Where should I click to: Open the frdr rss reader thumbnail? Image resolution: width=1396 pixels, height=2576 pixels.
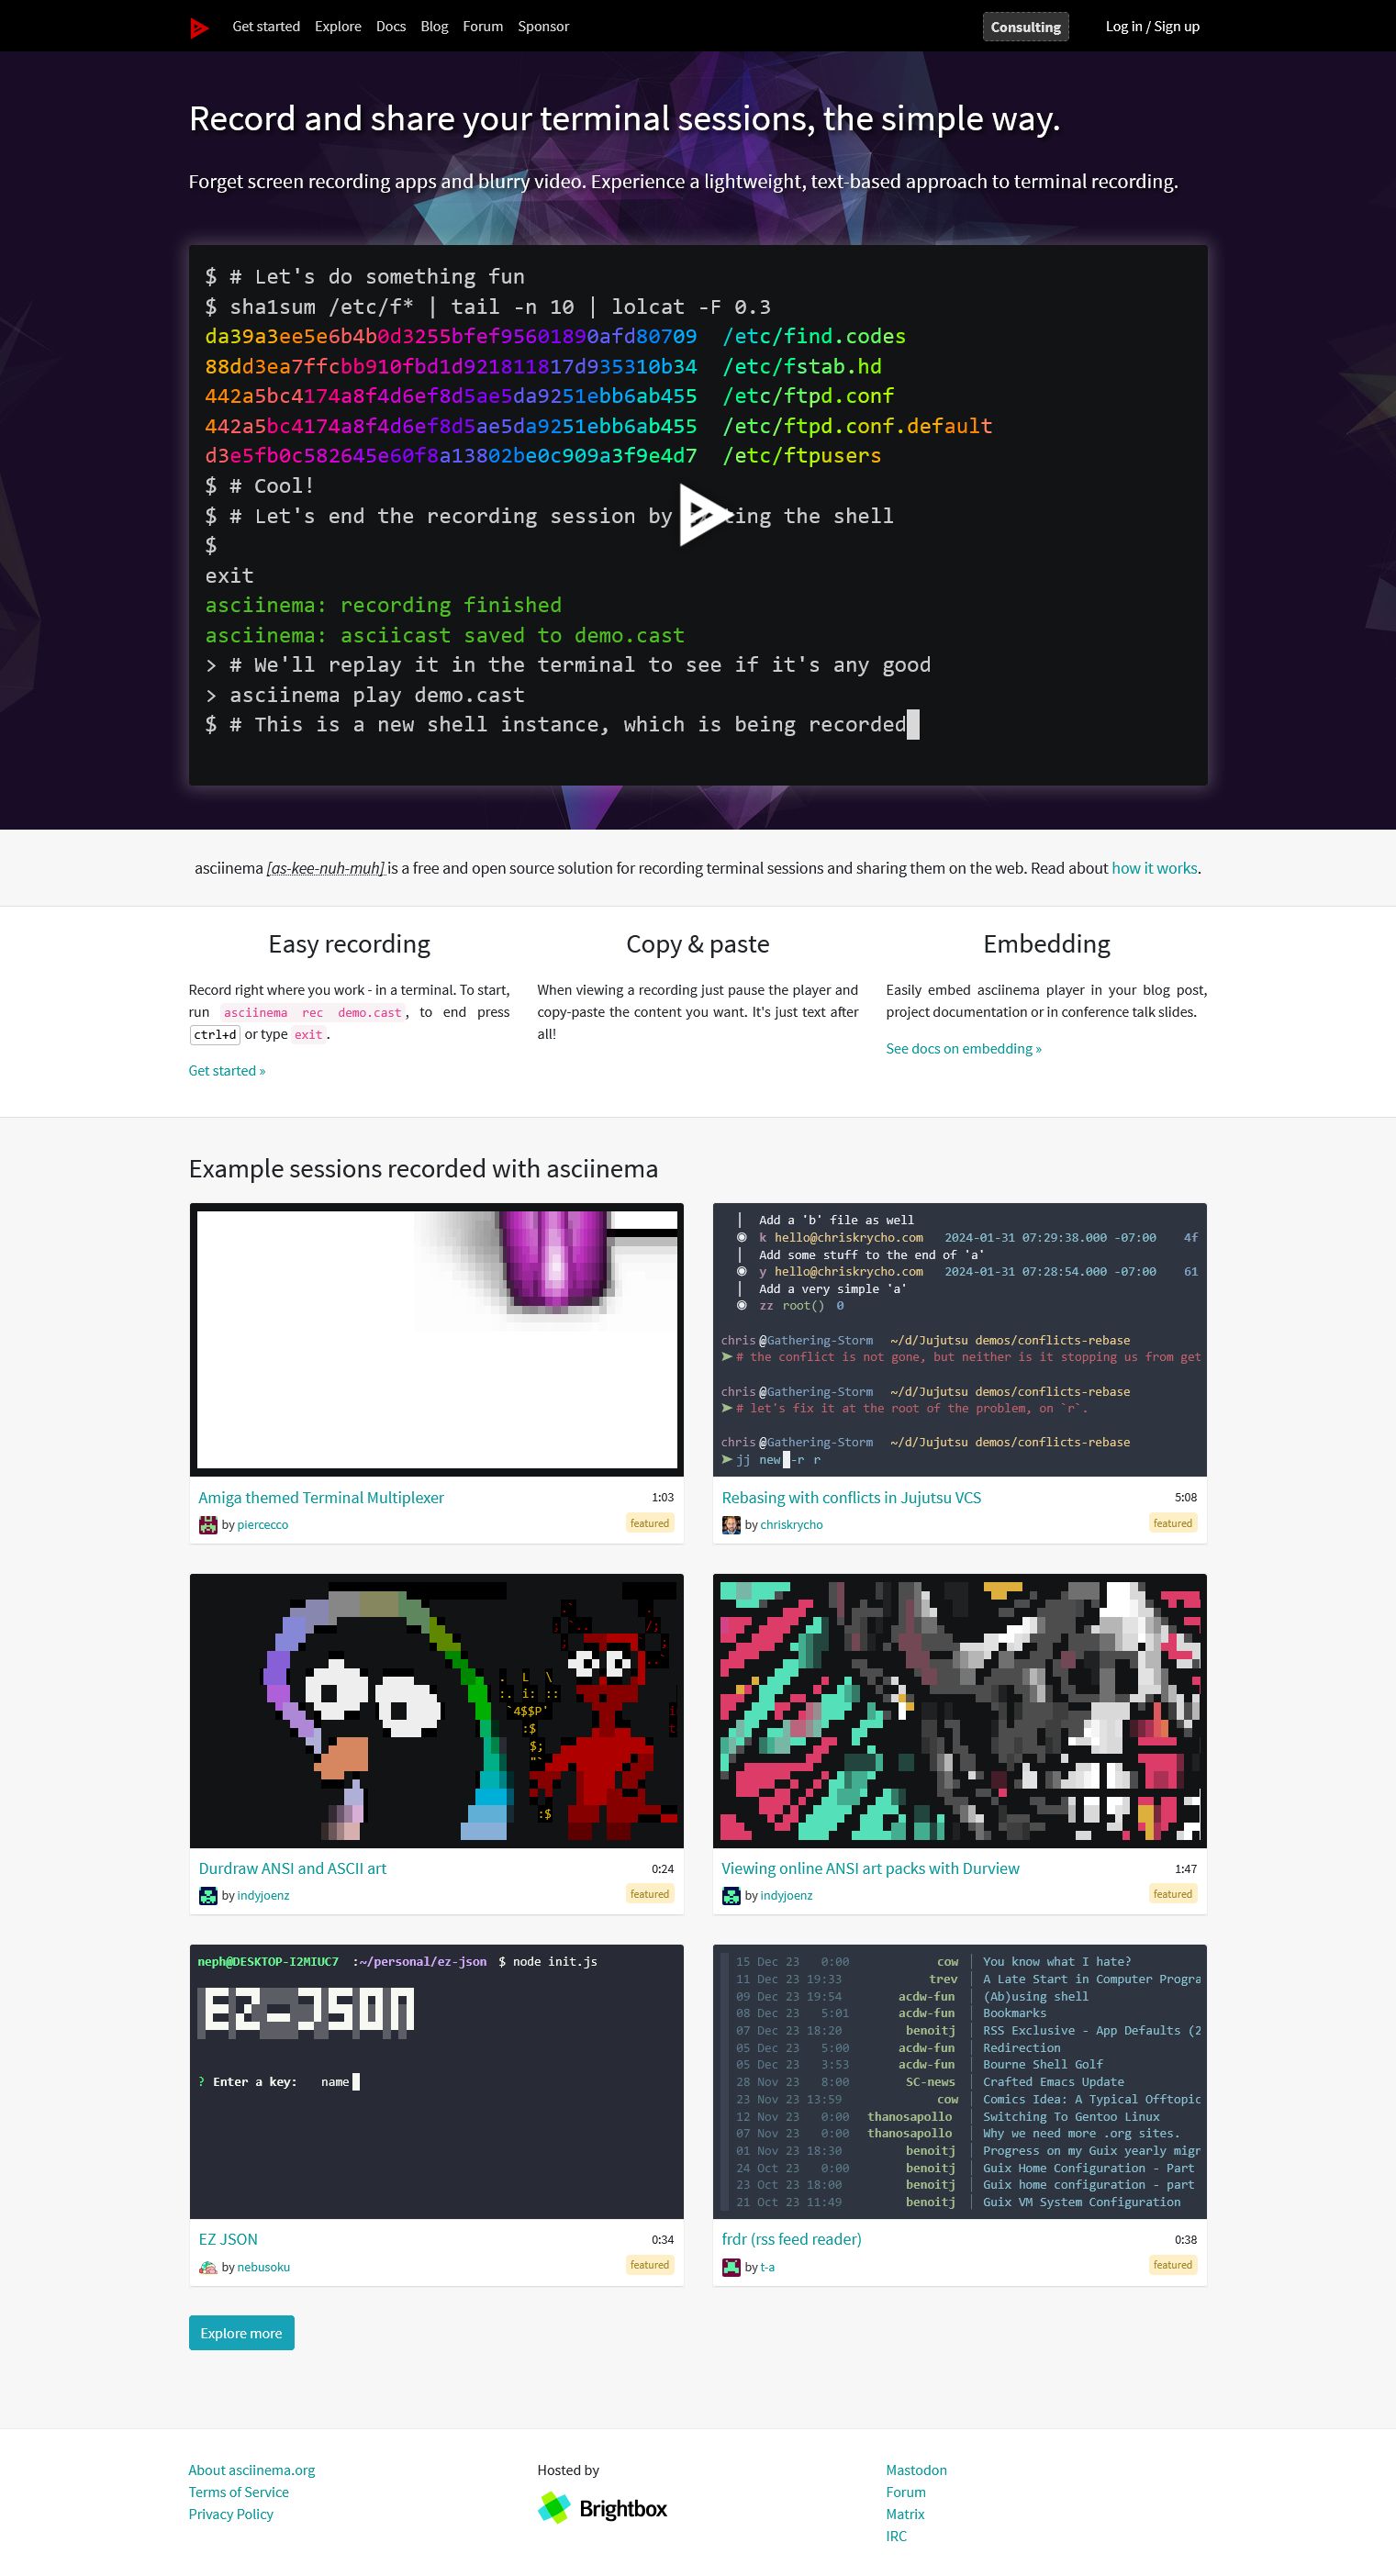coord(959,2082)
